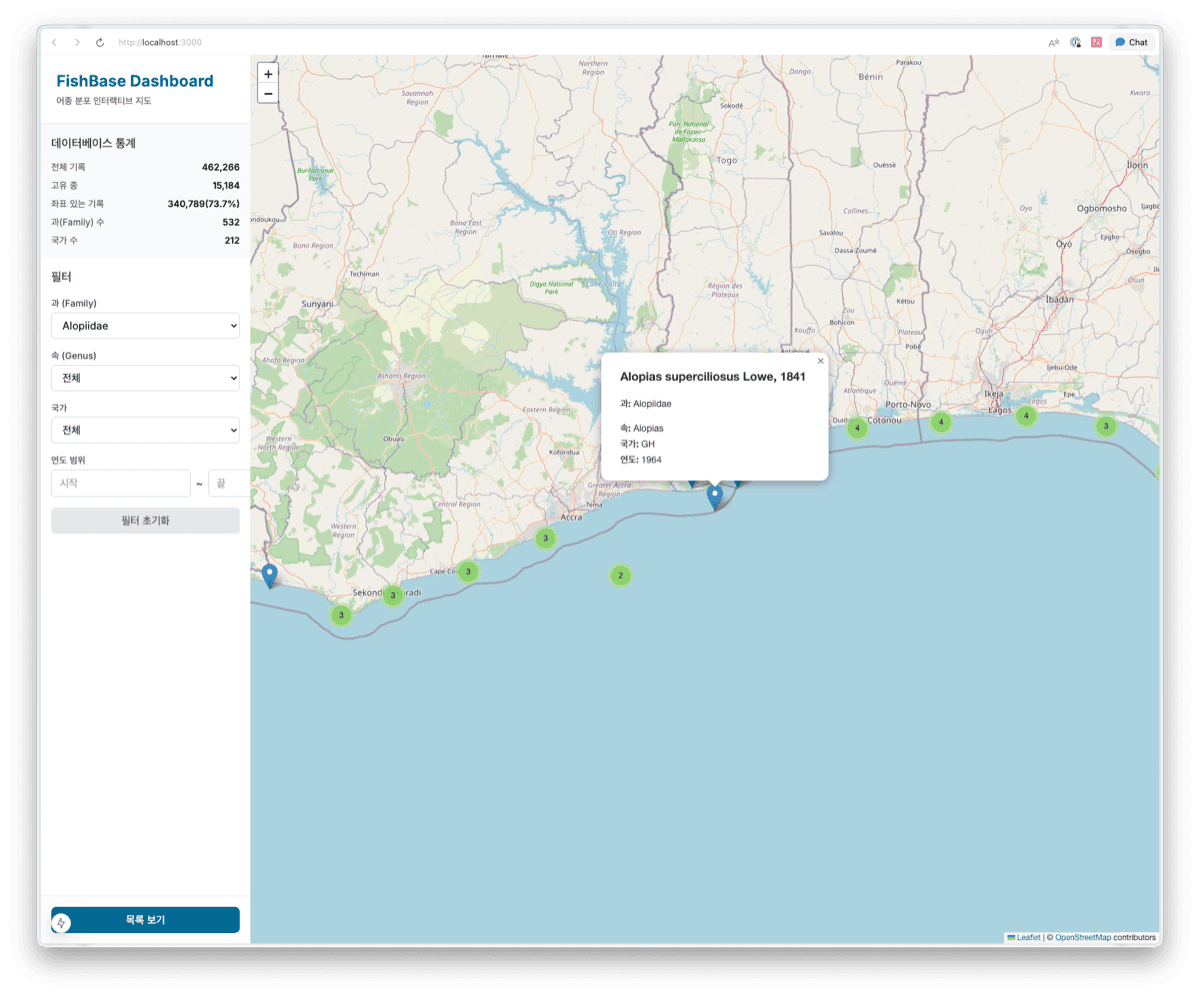Click the cluster marker showing 2 offshore
Viewport: 1200px width, 996px height.
[x=620, y=576]
